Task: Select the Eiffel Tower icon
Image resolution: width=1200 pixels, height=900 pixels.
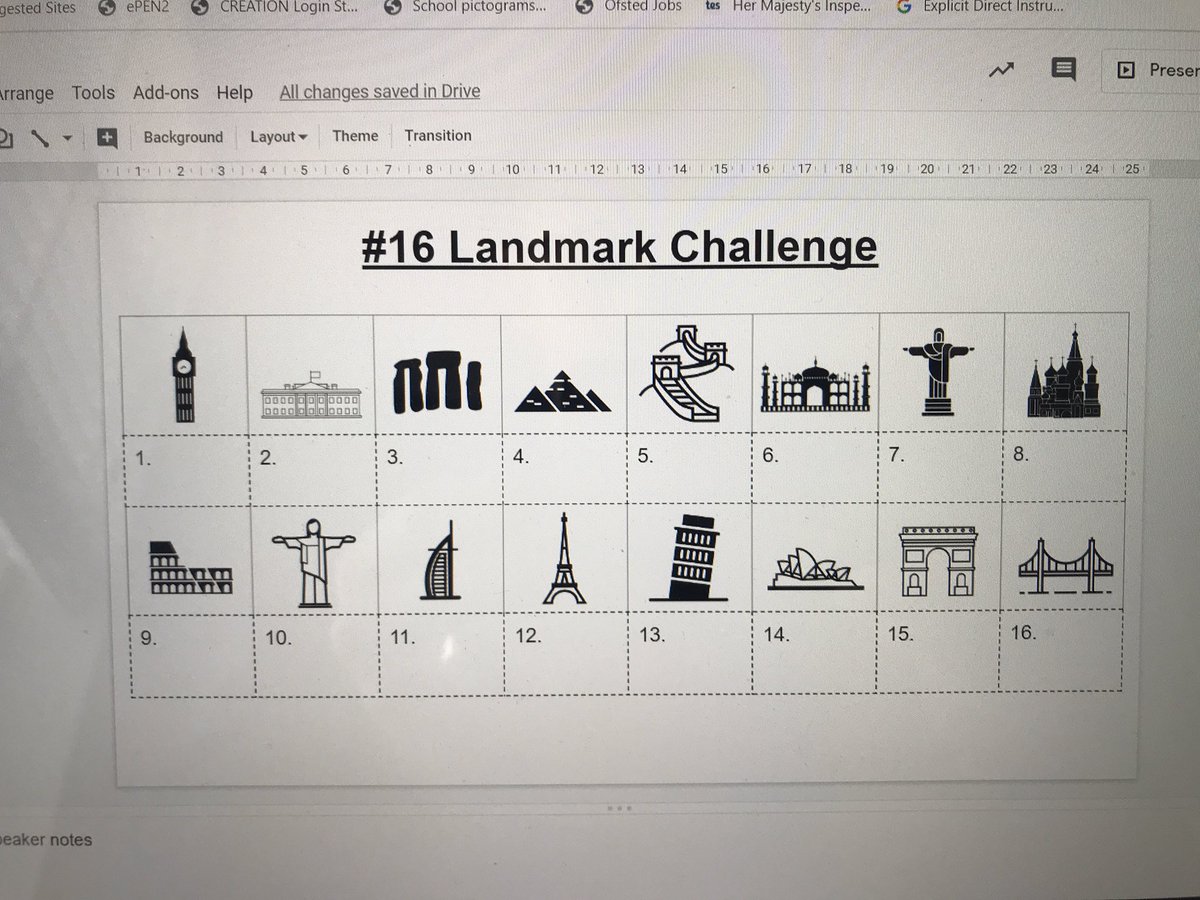Action: [565, 558]
